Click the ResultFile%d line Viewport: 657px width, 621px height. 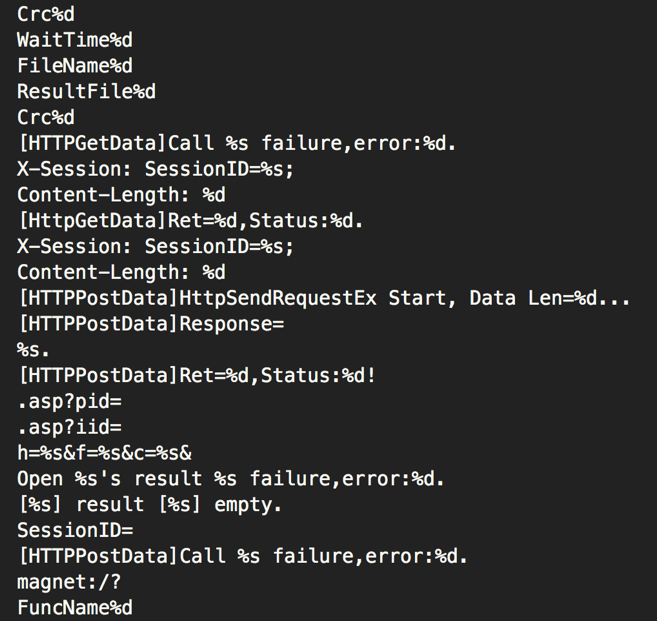(86, 92)
